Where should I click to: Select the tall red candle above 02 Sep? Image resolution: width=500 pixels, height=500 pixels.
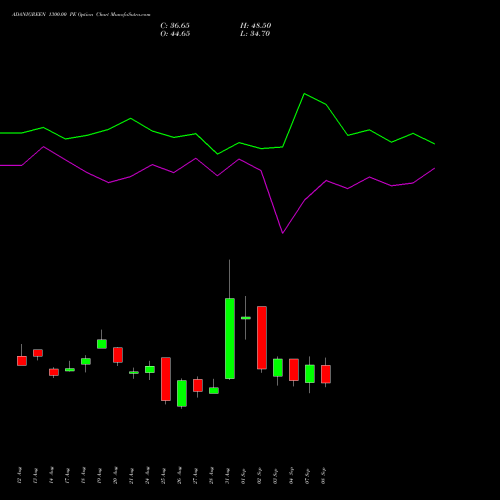pos(262,338)
